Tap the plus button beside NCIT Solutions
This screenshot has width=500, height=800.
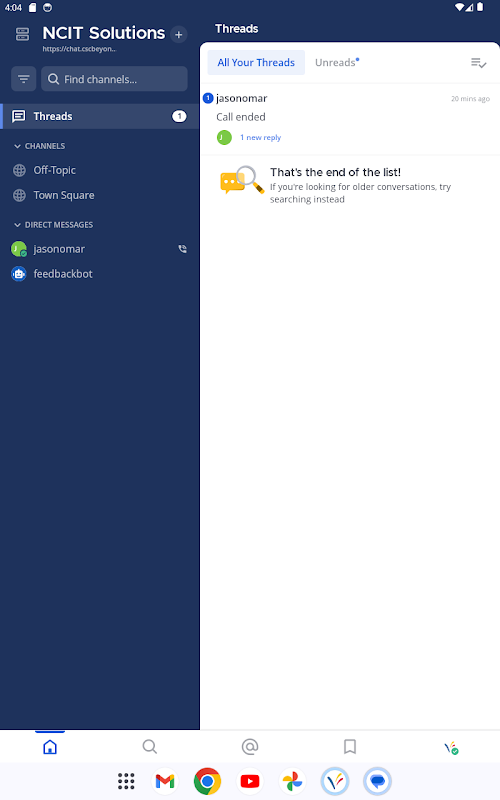(x=179, y=35)
